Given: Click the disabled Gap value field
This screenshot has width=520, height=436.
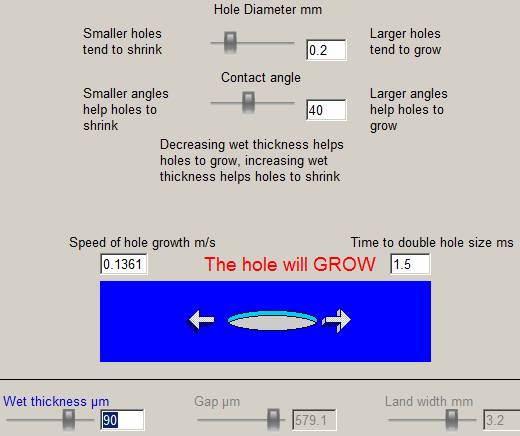Looking at the screenshot, I should click(x=314, y=420).
